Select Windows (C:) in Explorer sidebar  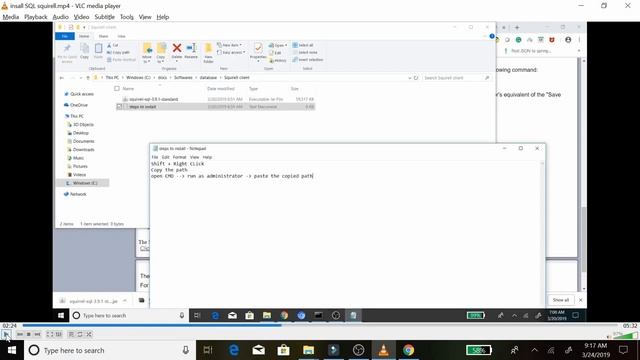(84, 183)
